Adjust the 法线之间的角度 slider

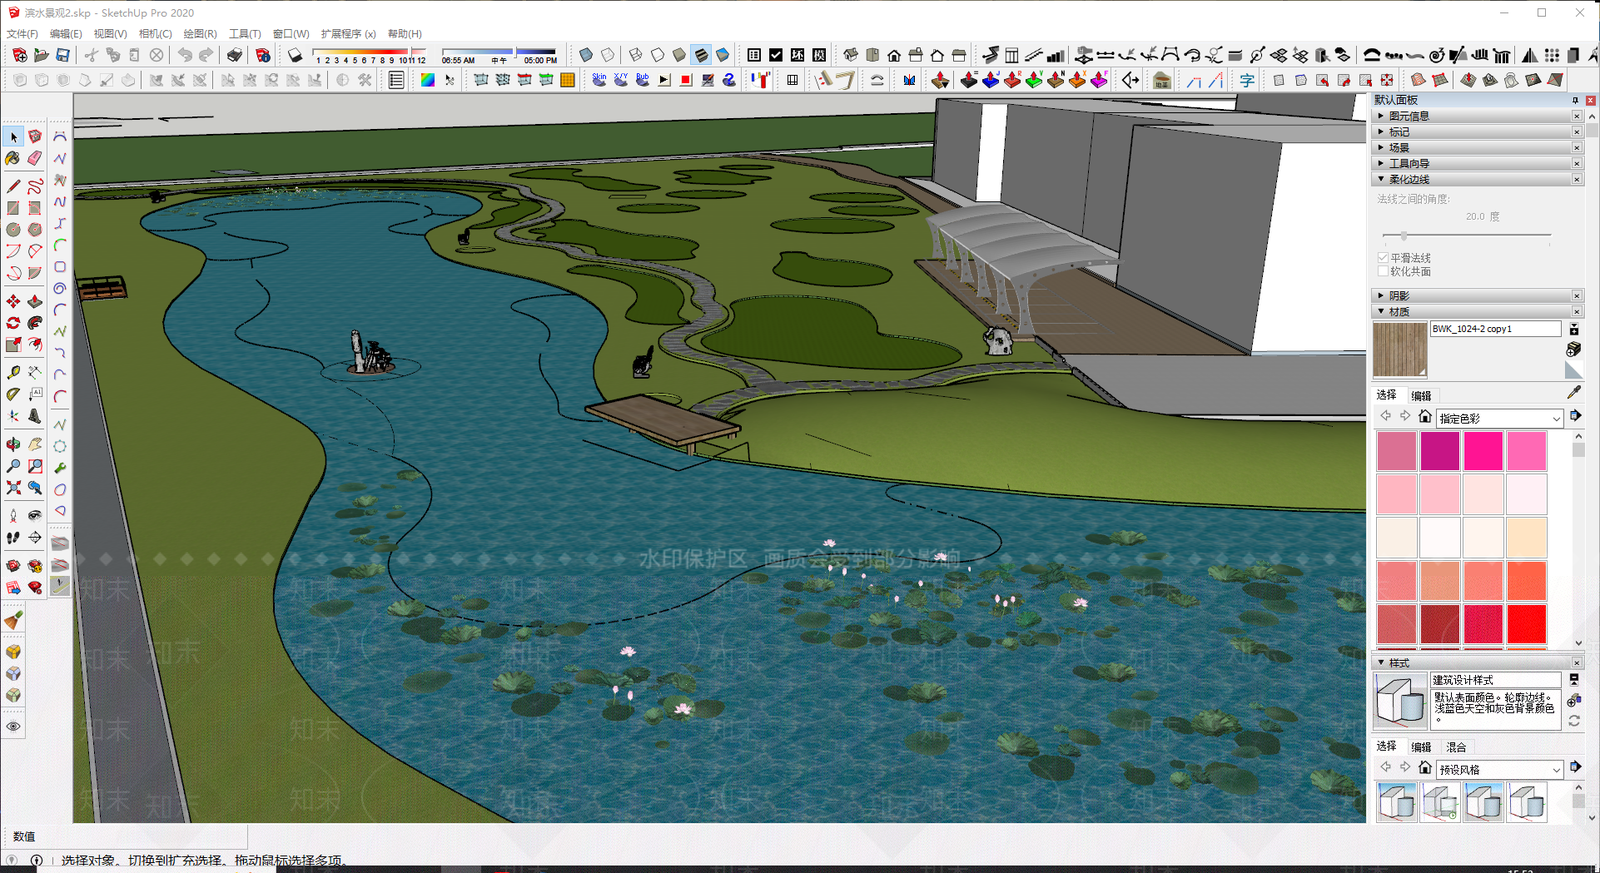click(x=1404, y=236)
